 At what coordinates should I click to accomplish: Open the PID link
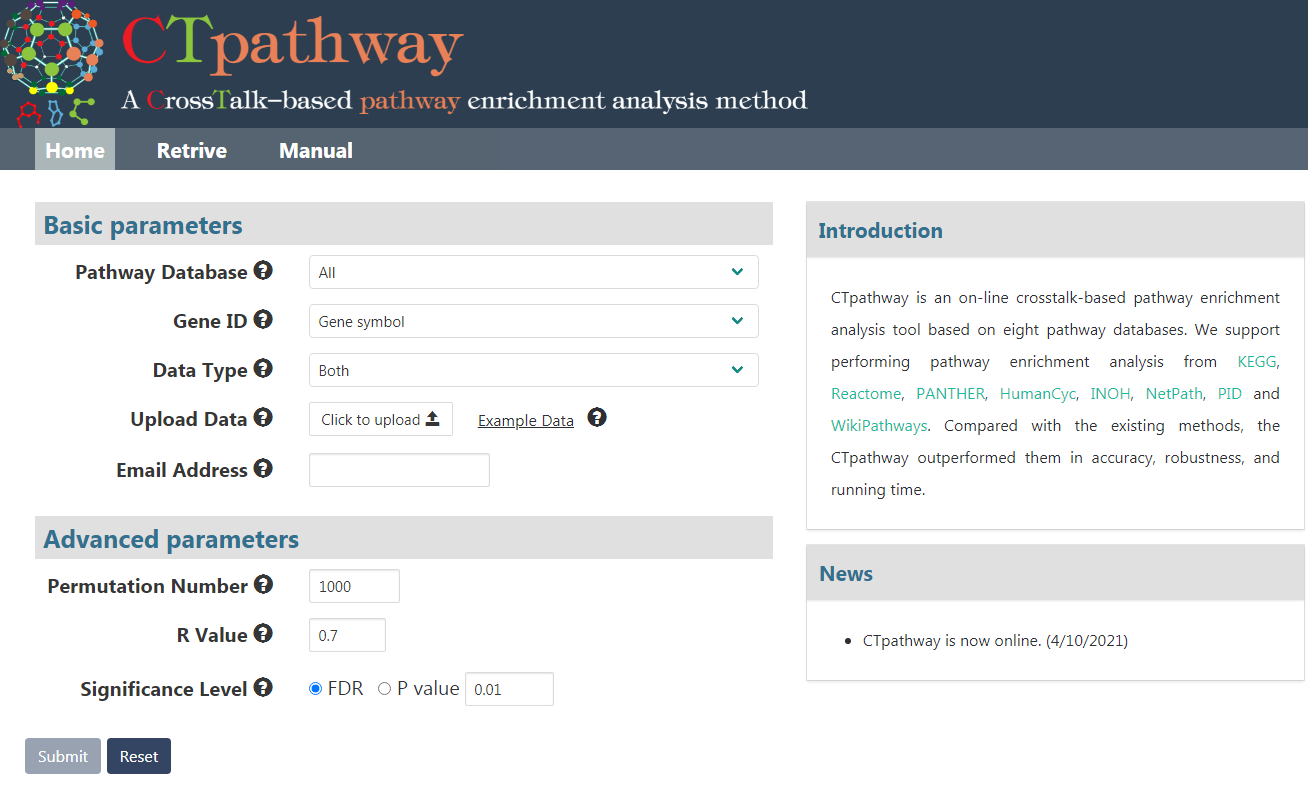click(1230, 394)
